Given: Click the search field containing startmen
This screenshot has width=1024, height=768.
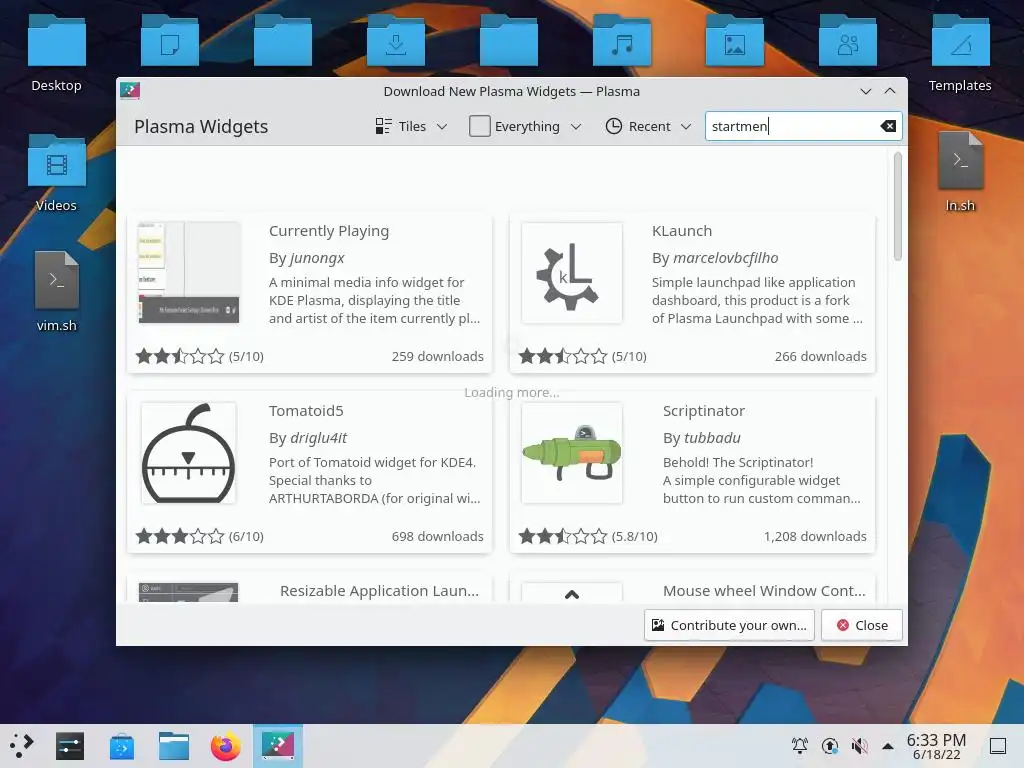Looking at the screenshot, I should 803,126.
